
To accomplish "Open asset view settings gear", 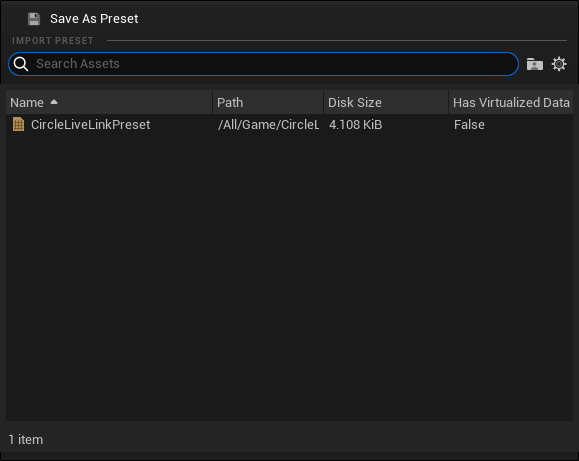I will (x=559, y=64).
